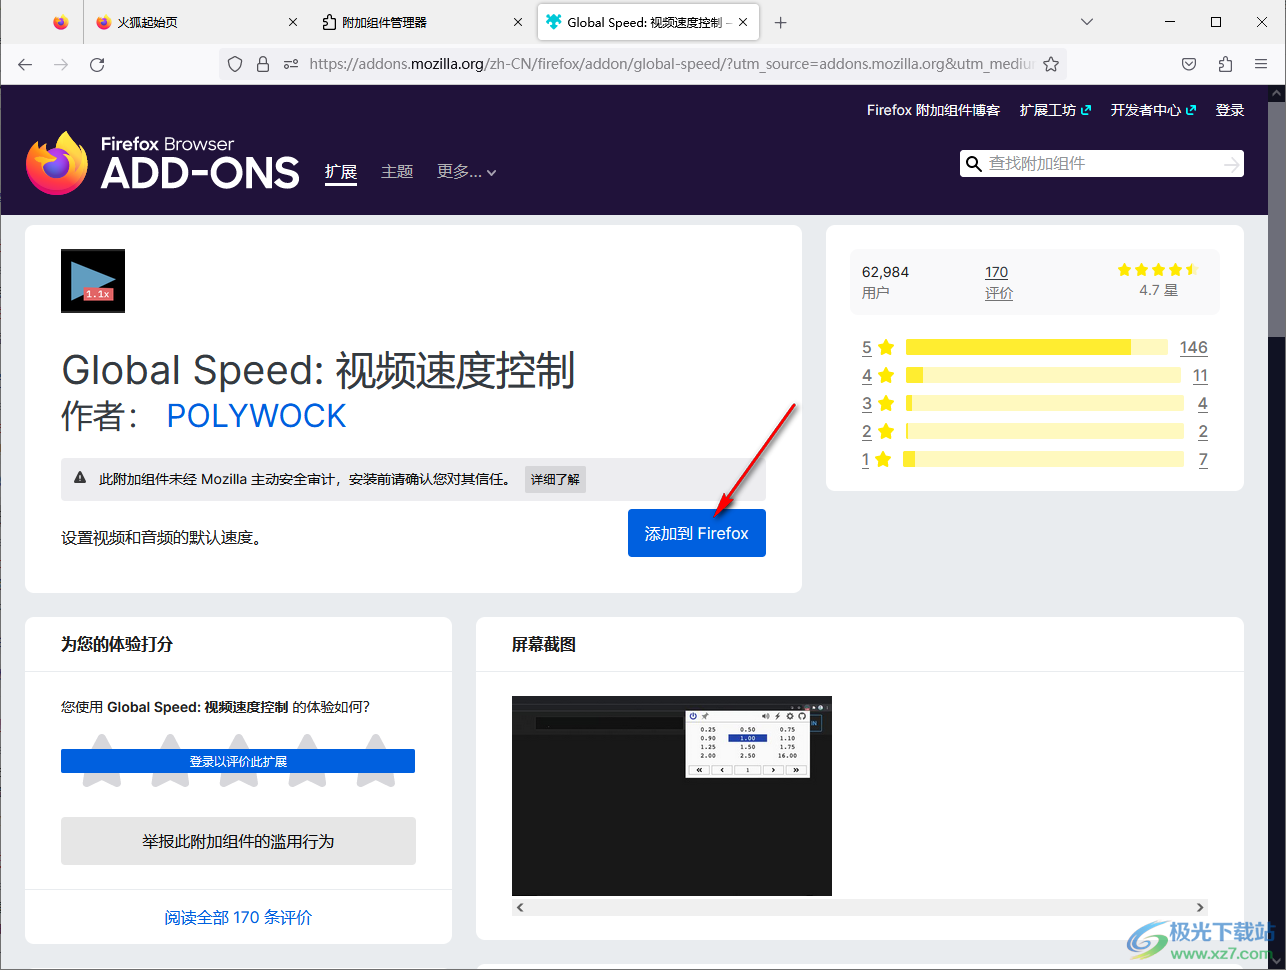Select the 主题 navigation item
Viewport: 1286px width, 970px height.
click(397, 172)
